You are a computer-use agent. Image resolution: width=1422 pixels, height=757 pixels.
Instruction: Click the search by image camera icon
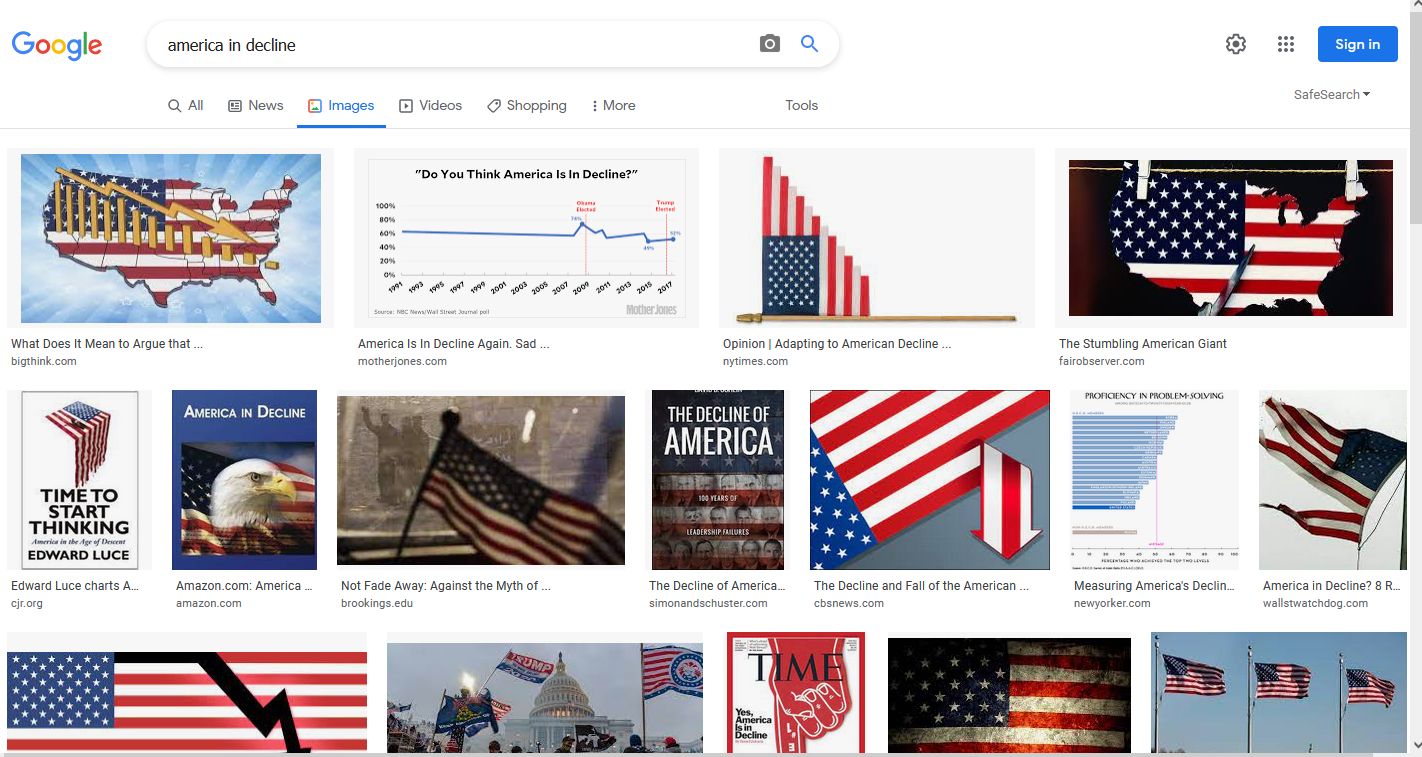click(x=769, y=44)
